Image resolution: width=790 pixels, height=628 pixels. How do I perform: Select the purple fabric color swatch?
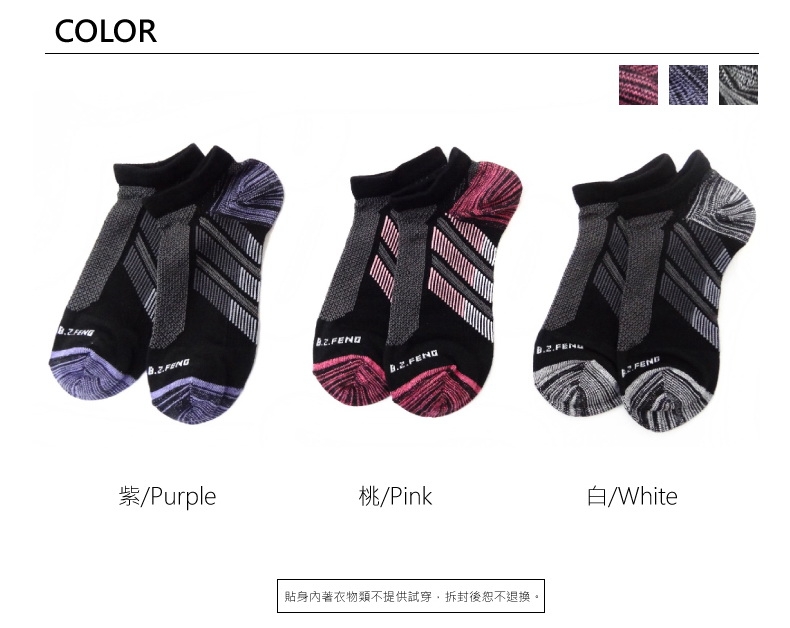click(688, 85)
